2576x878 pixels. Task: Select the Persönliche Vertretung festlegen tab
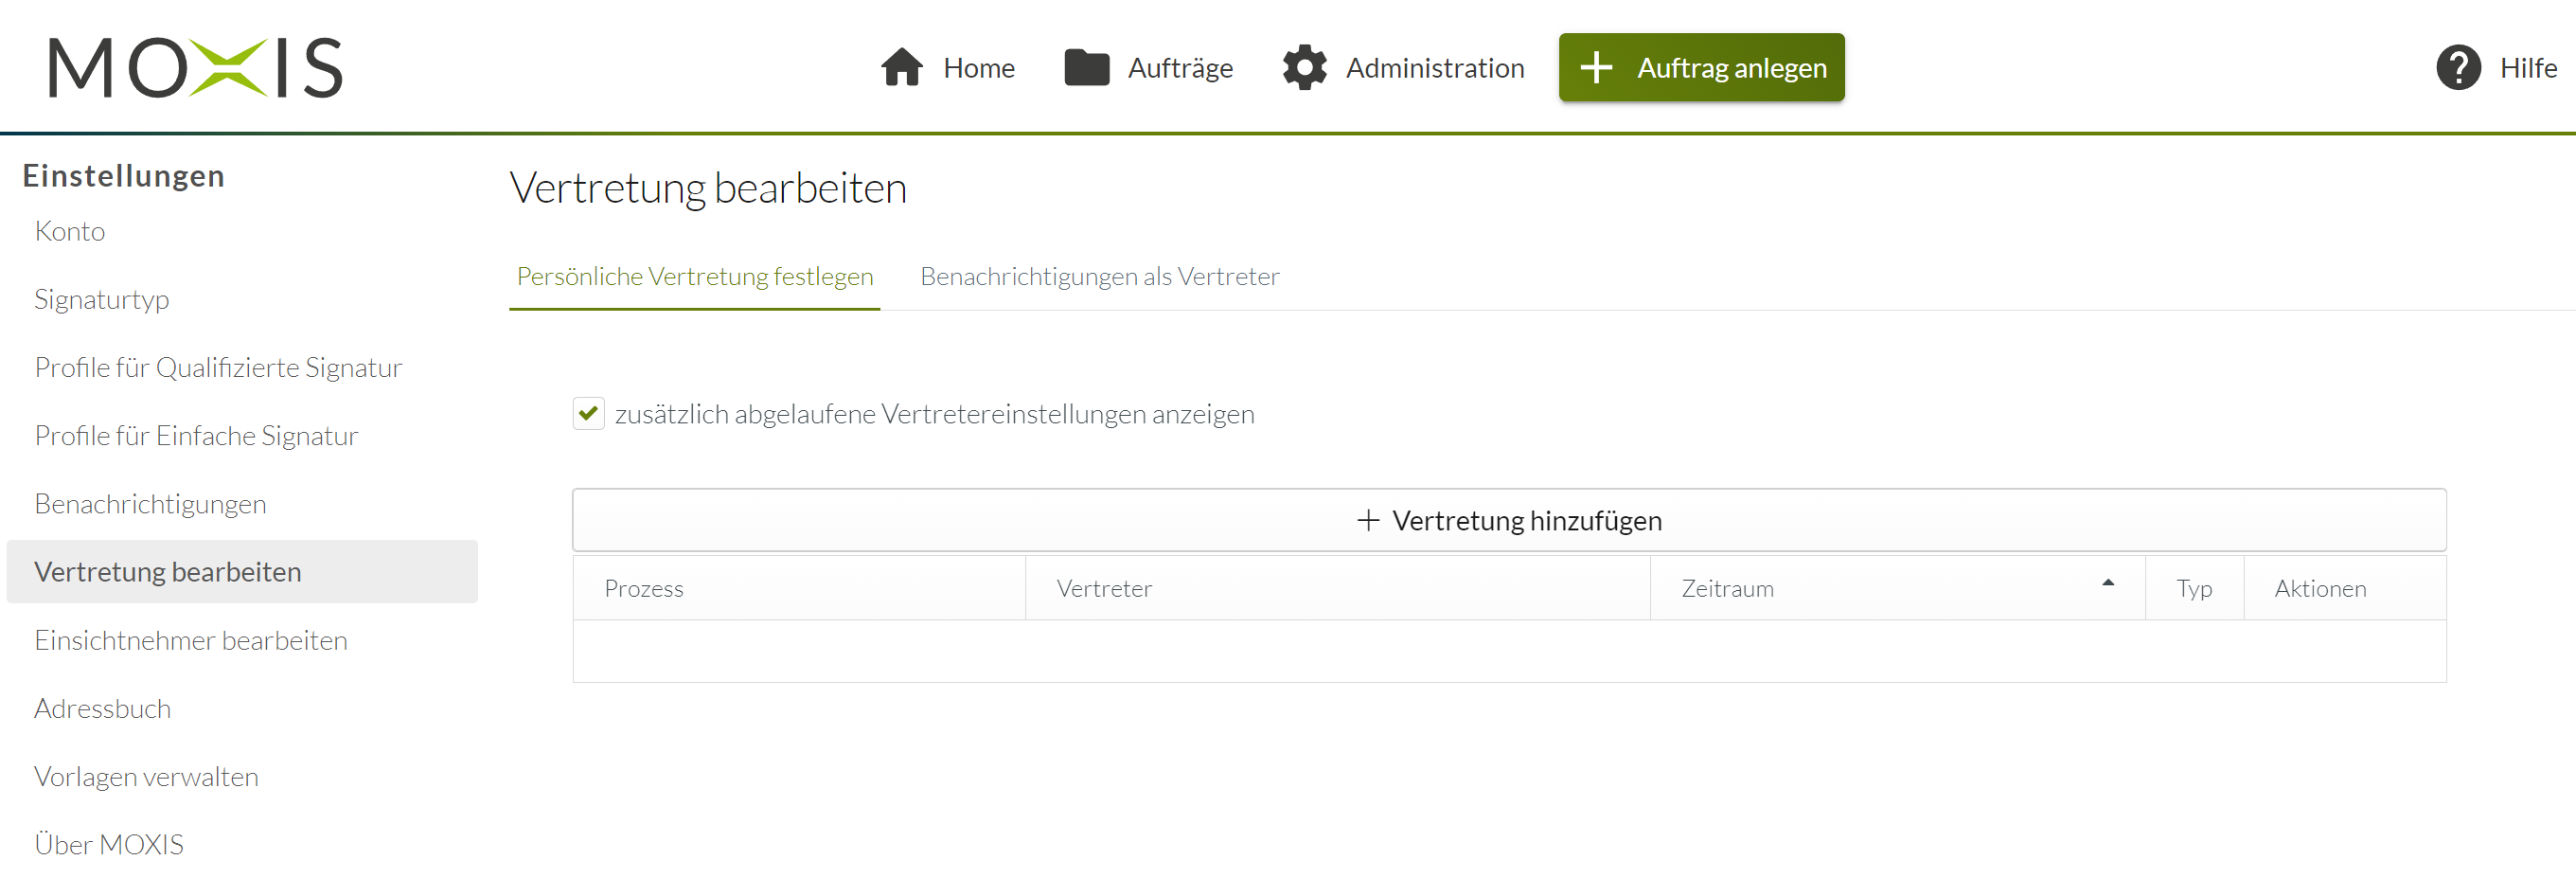tap(694, 277)
